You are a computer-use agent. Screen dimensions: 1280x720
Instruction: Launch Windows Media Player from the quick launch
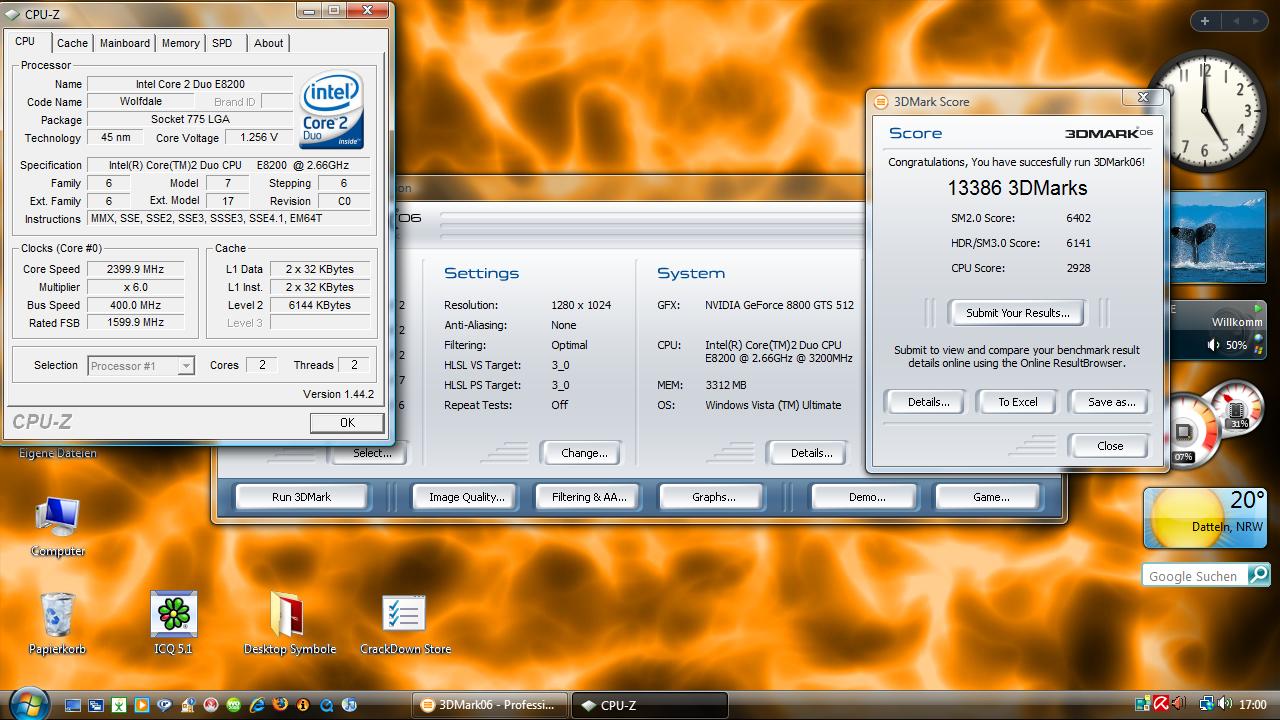click(x=142, y=705)
